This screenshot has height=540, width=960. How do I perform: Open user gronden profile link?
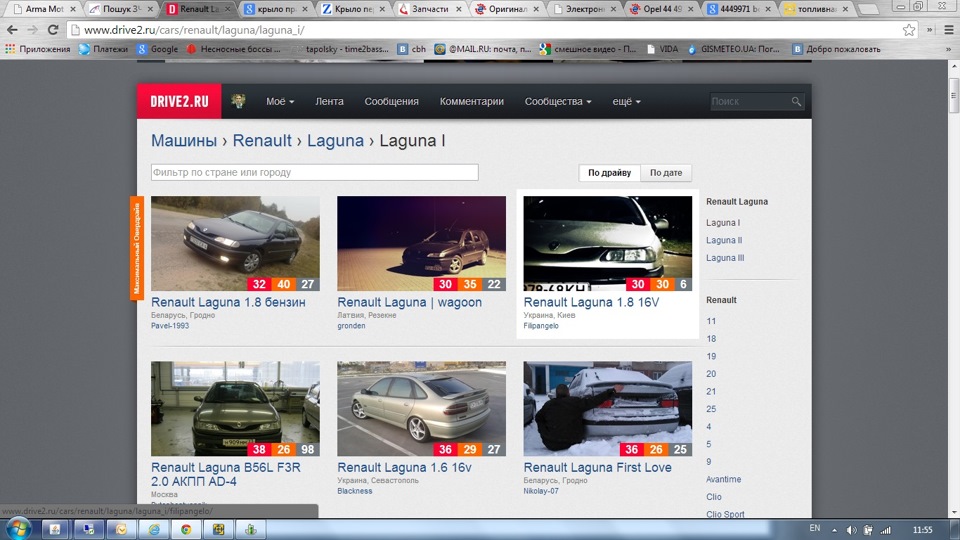click(x=351, y=326)
